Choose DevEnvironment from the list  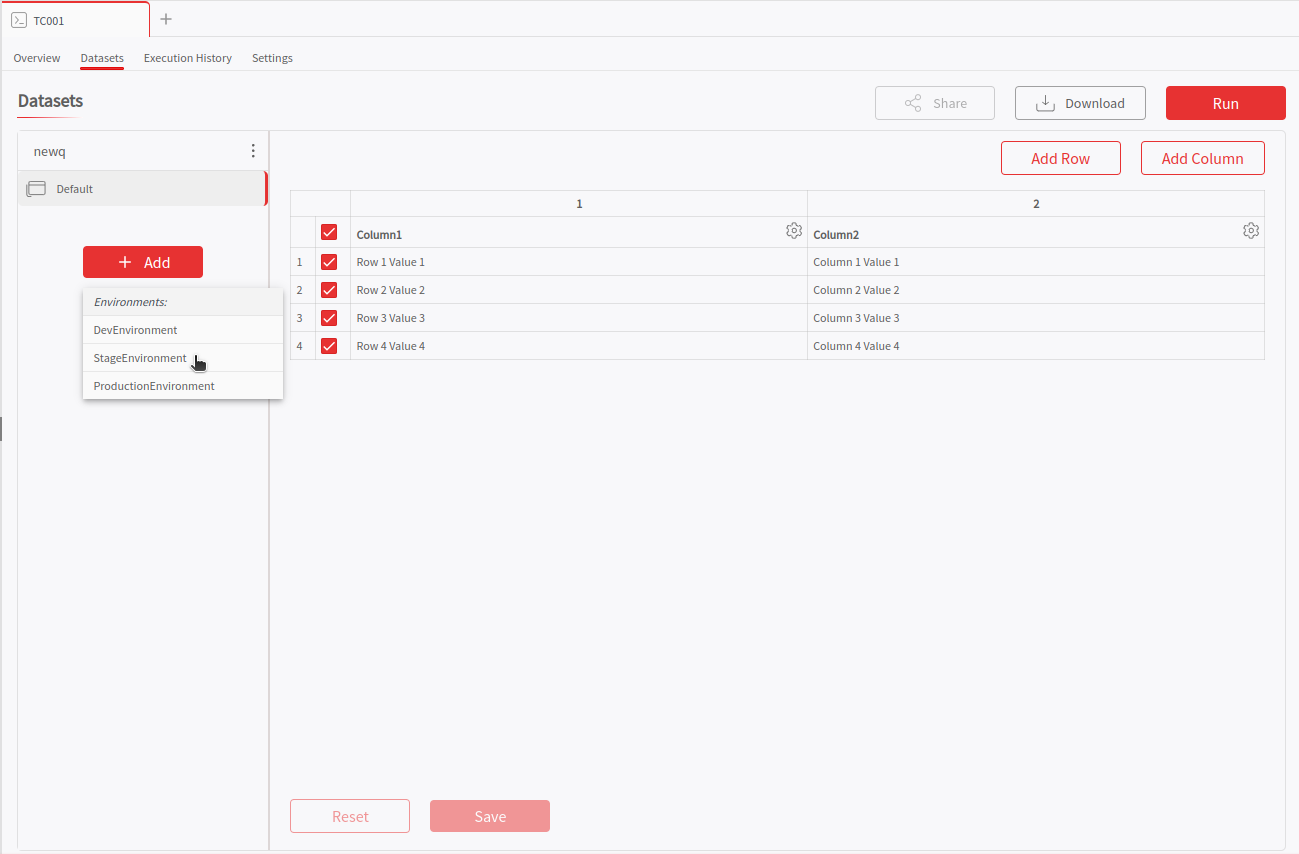tap(183, 330)
